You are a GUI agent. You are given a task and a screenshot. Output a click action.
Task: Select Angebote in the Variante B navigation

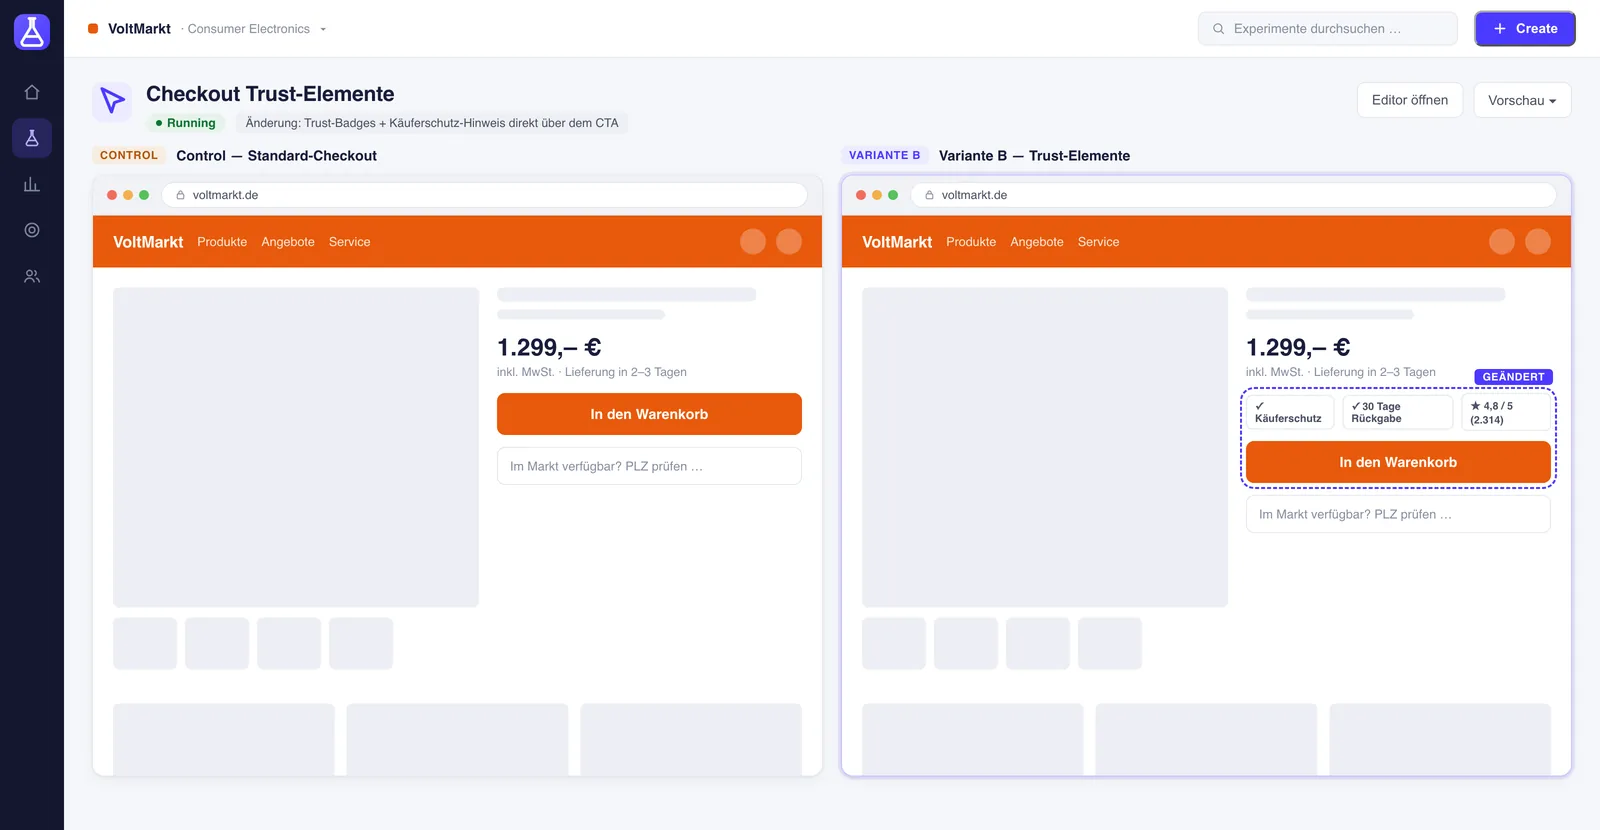pos(1037,242)
